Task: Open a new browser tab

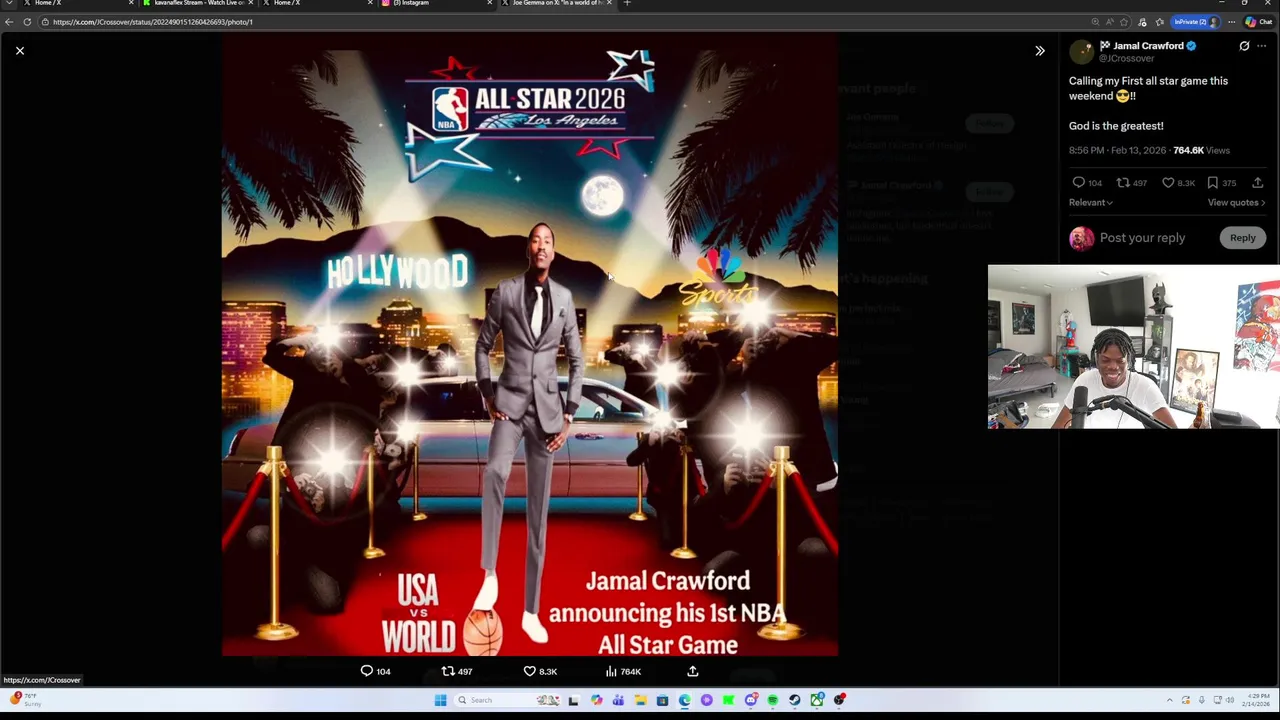Action: point(627,3)
